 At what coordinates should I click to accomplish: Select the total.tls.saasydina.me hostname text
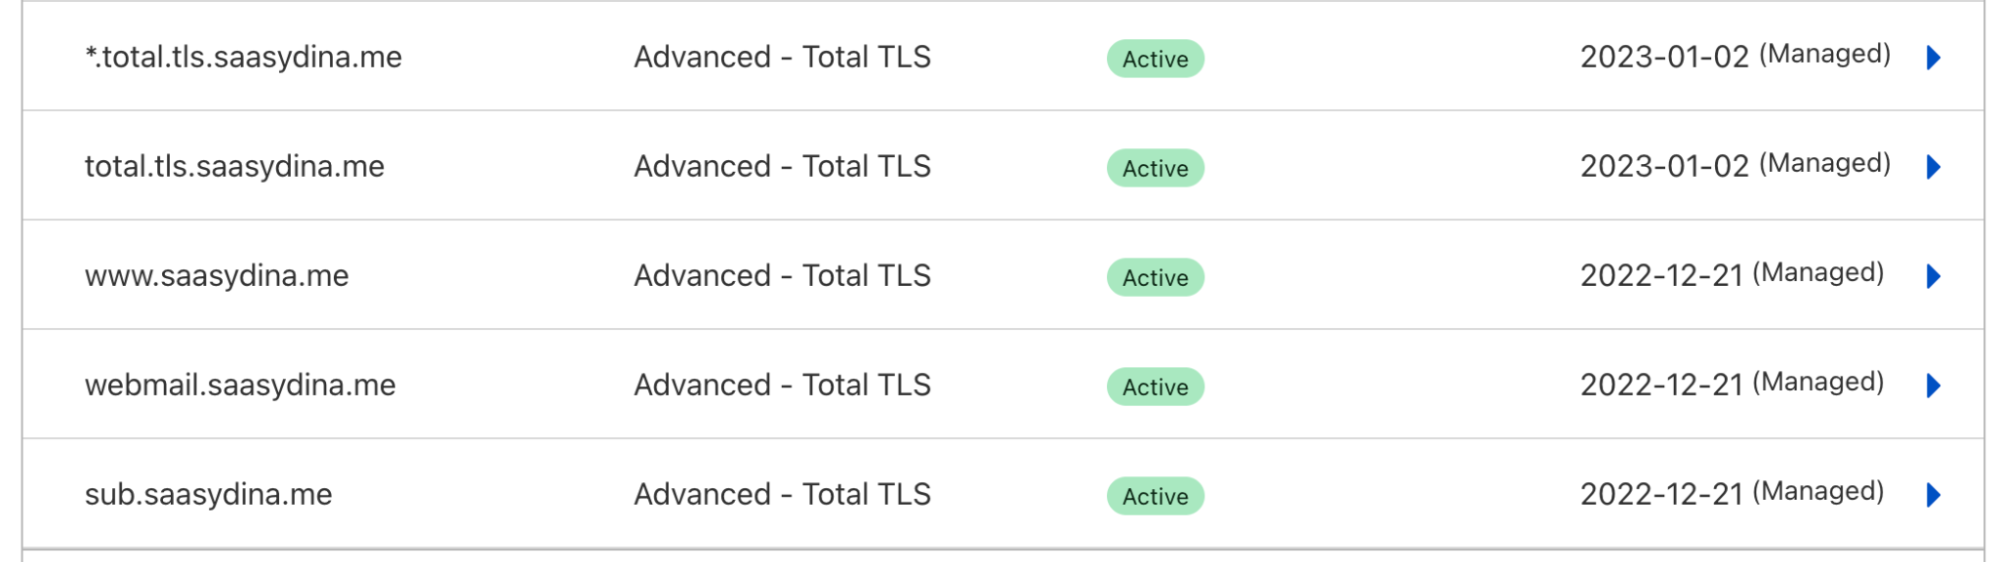[x=234, y=166]
